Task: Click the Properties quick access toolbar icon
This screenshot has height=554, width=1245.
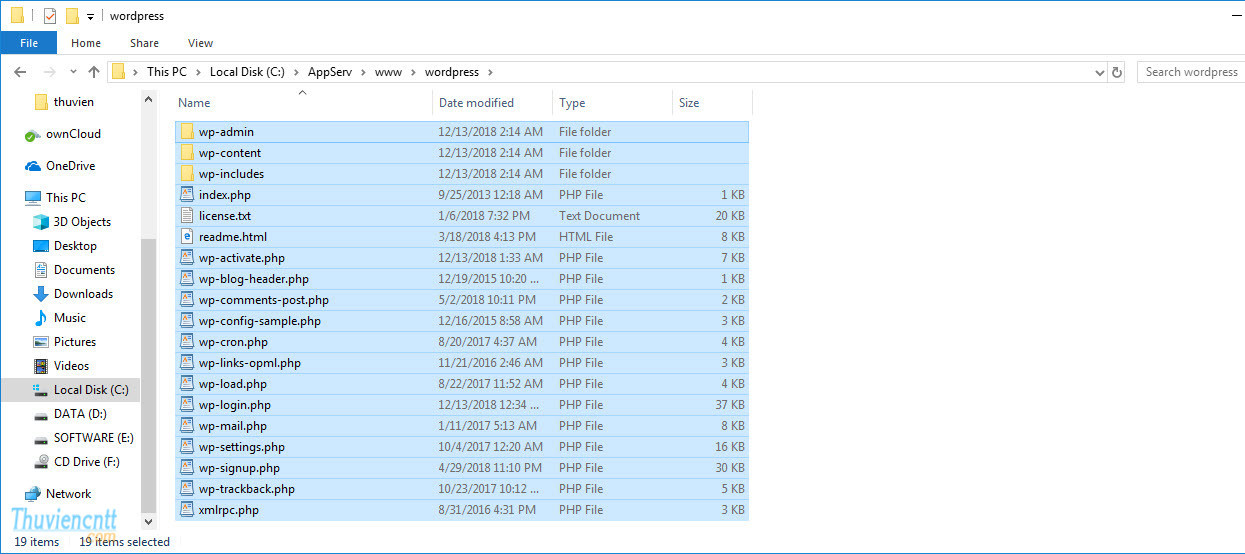Action: pyautogui.click(x=50, y=15)
